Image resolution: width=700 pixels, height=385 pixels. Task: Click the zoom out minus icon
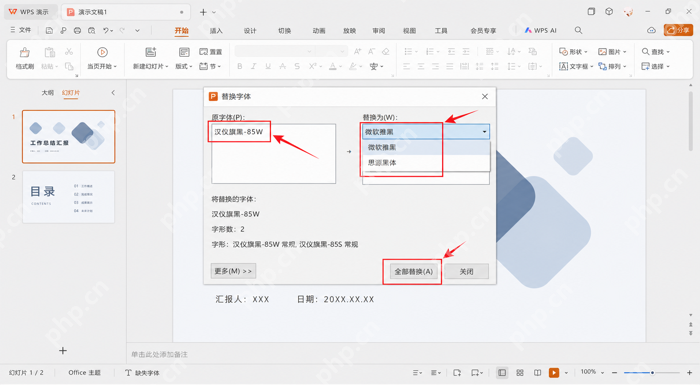[x=615, y=372]
